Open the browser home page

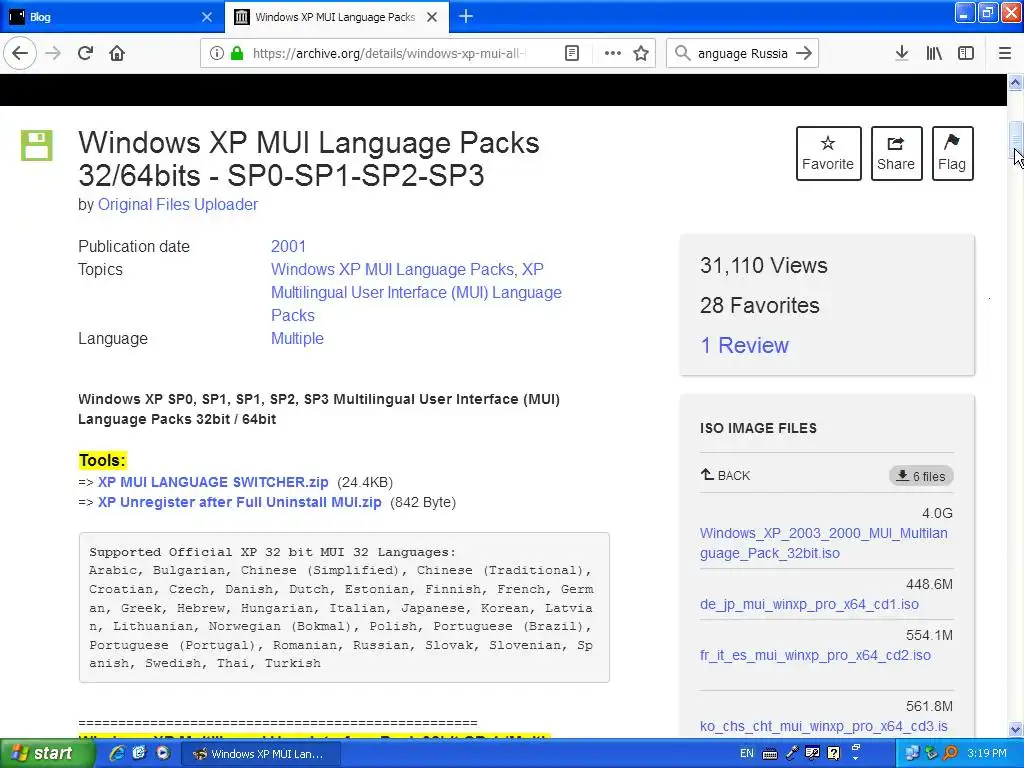pyautogui.click(x=117, y=53)
